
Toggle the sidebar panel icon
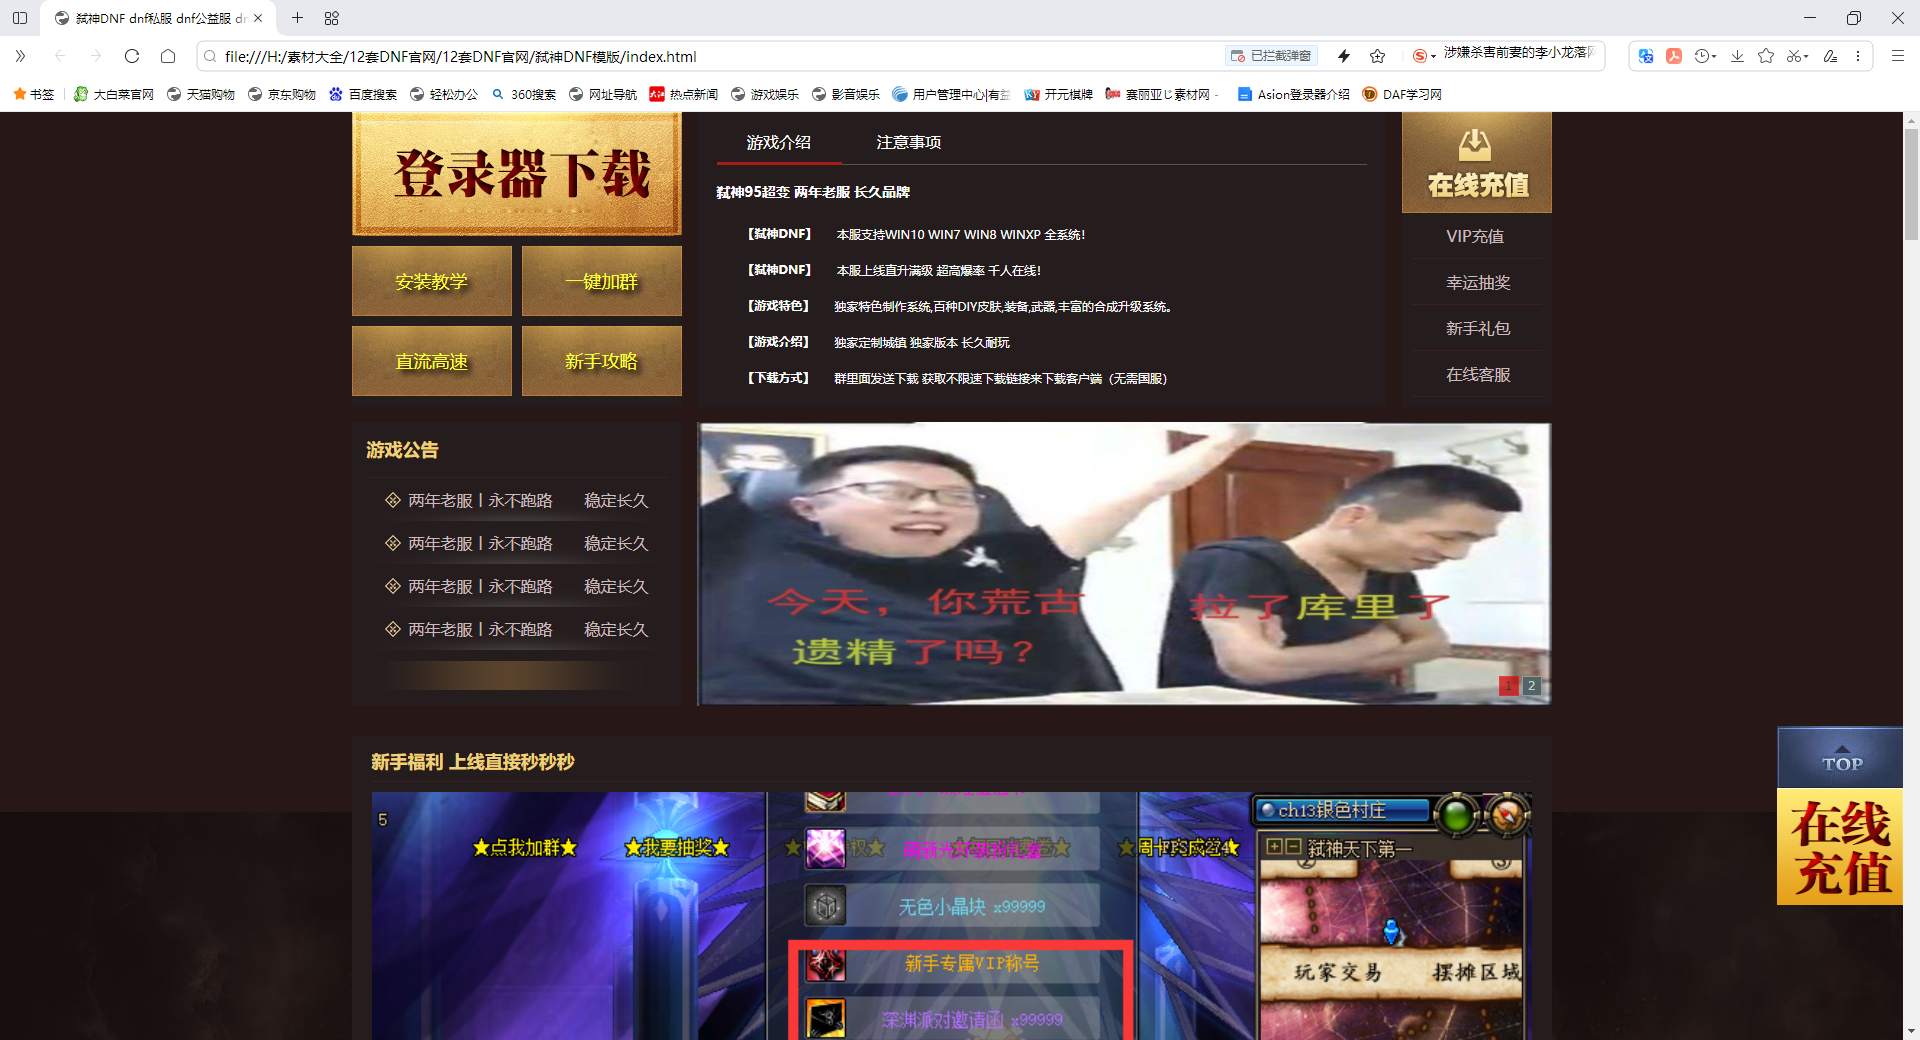20,18
